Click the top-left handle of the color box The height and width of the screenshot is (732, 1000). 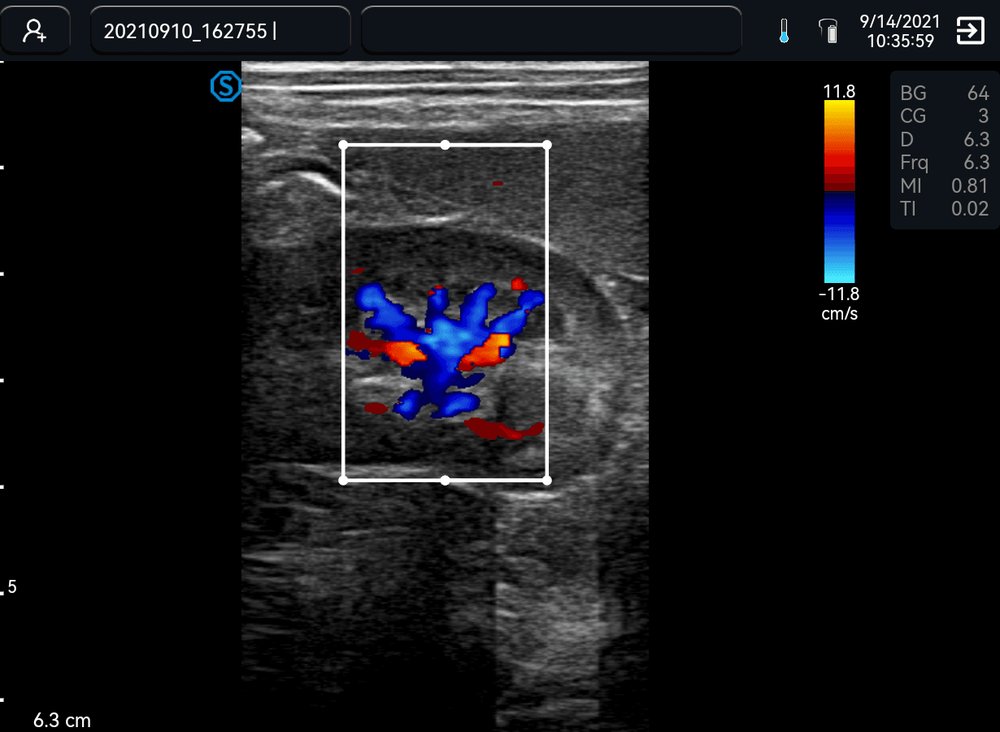click(343, 145)
